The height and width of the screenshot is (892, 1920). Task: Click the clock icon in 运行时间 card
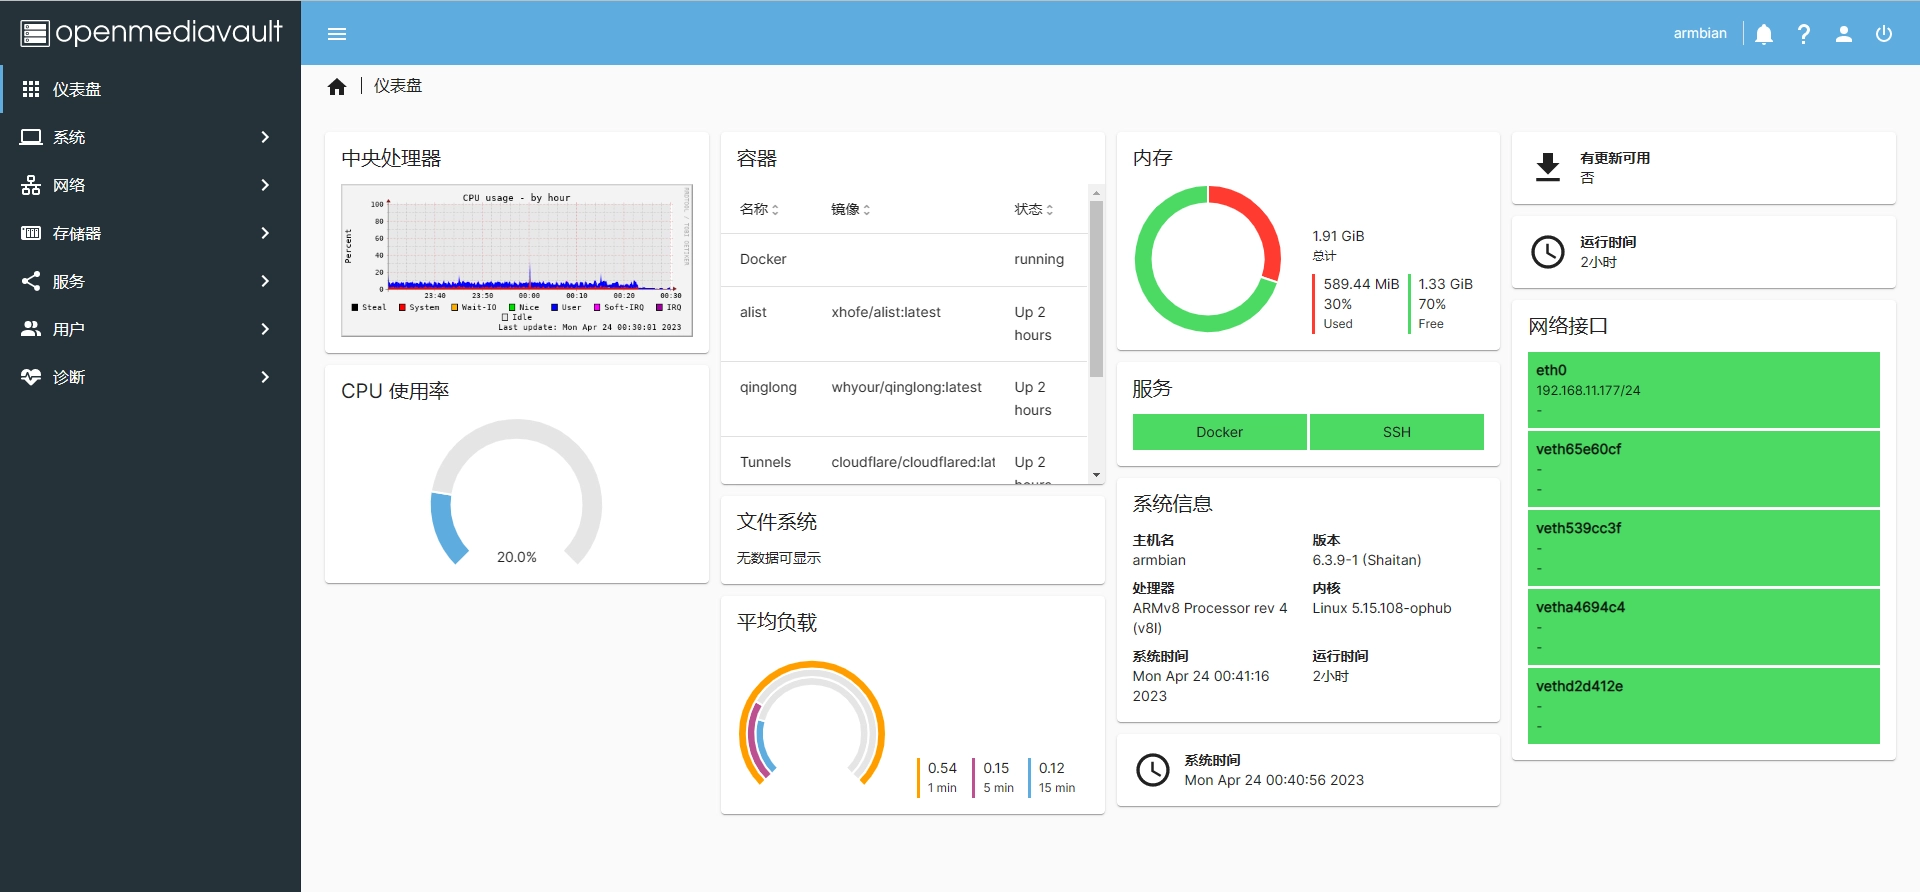1548,252
